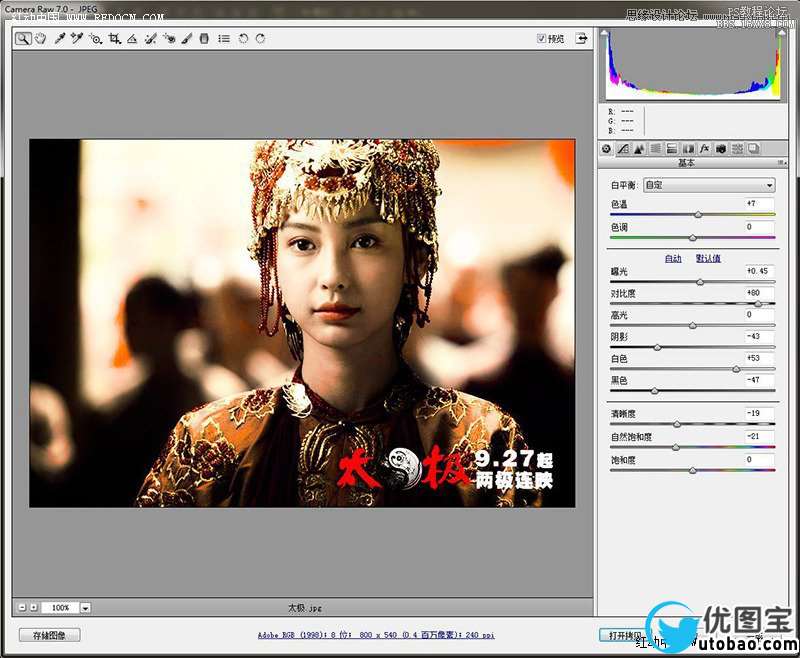Screen dimensions: 800x658
Task: Open the Lens Corrections panel tab
Action: (688, 148)
